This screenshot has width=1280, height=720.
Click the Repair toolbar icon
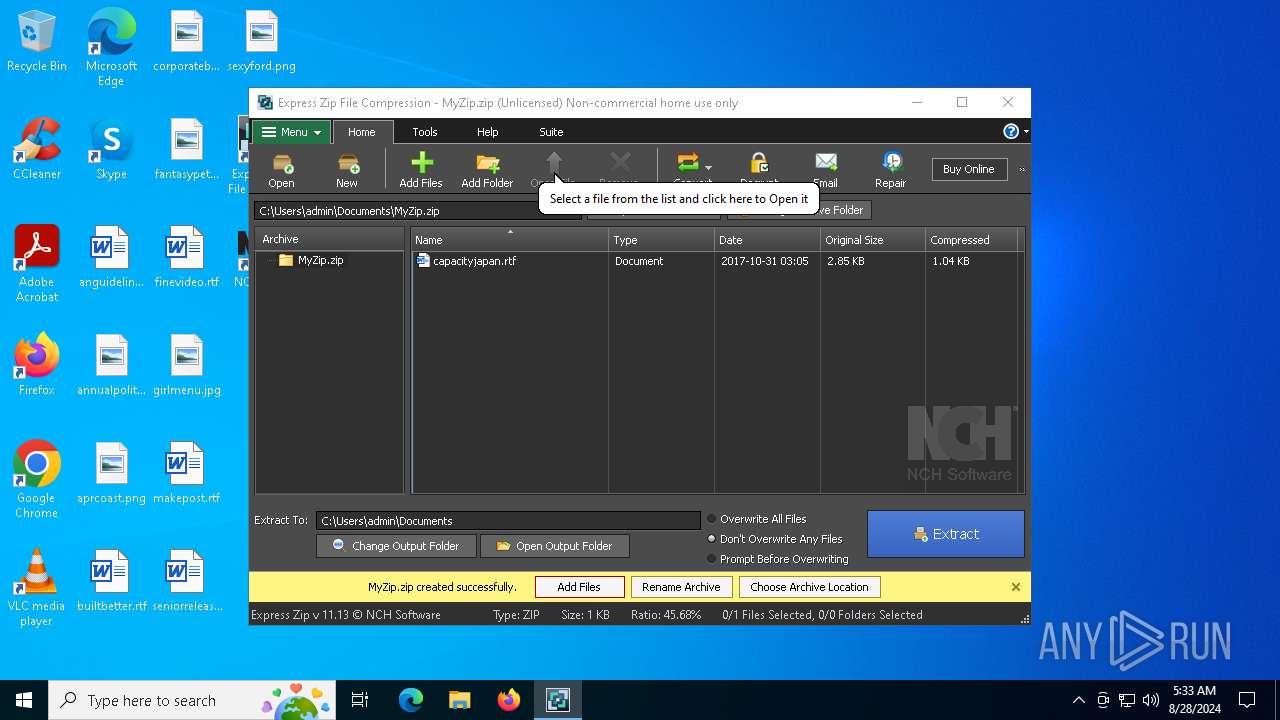pyautogui.click(x=890, y=169)
